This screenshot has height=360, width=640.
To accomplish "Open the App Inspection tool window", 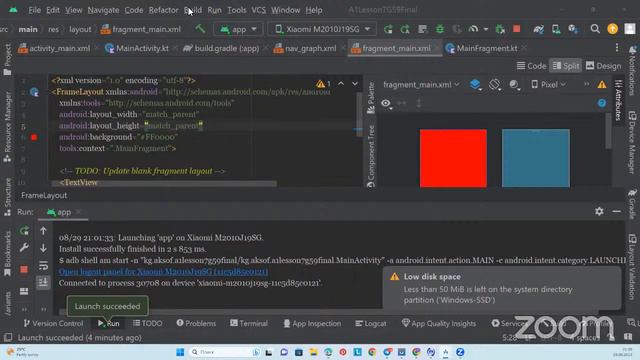I will 312,323.
